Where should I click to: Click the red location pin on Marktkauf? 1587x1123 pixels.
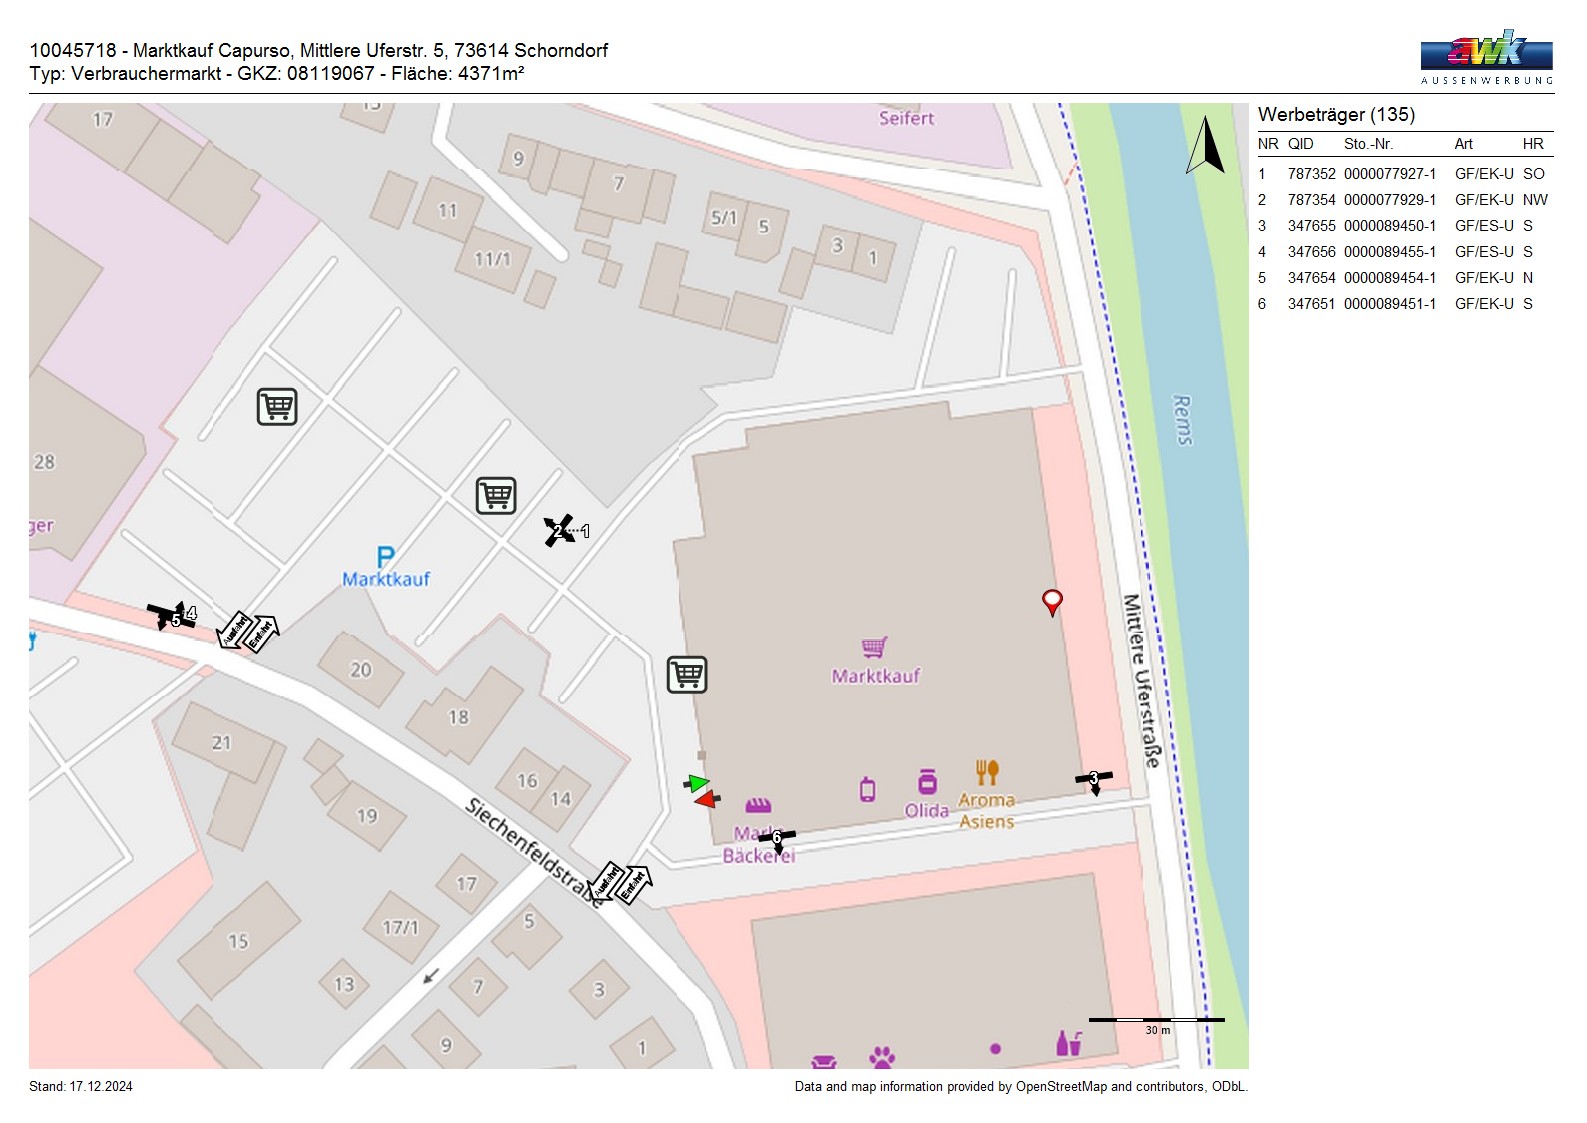point(1051,601)
